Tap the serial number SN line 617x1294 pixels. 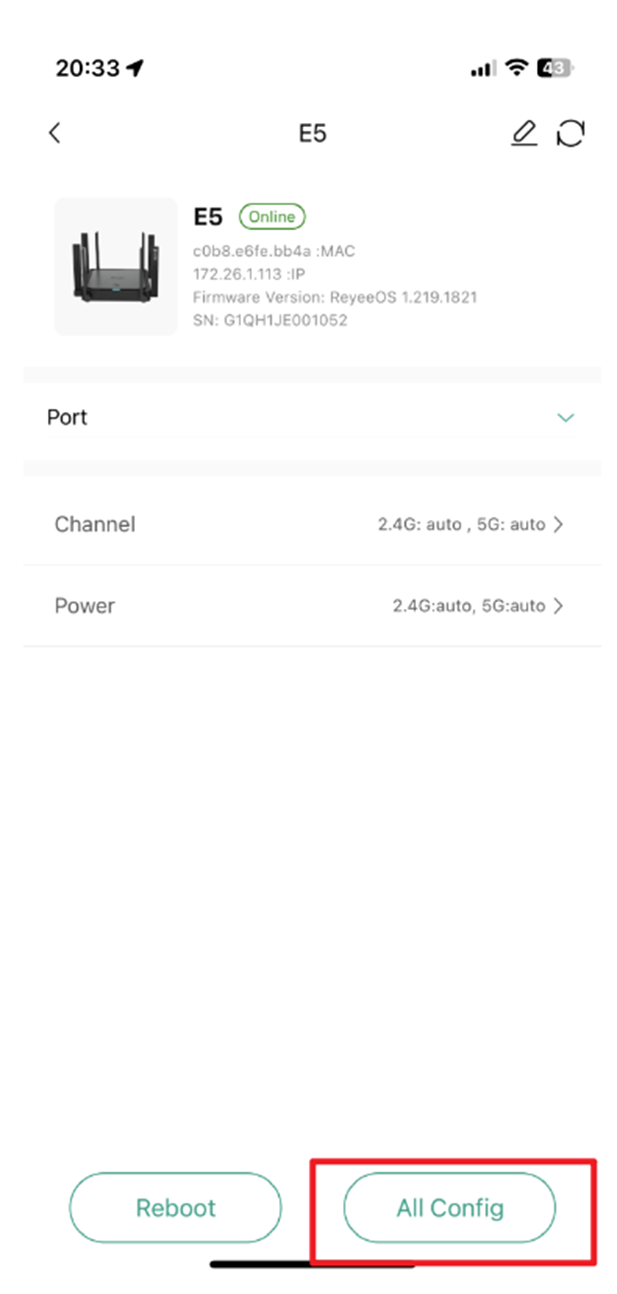270,321
